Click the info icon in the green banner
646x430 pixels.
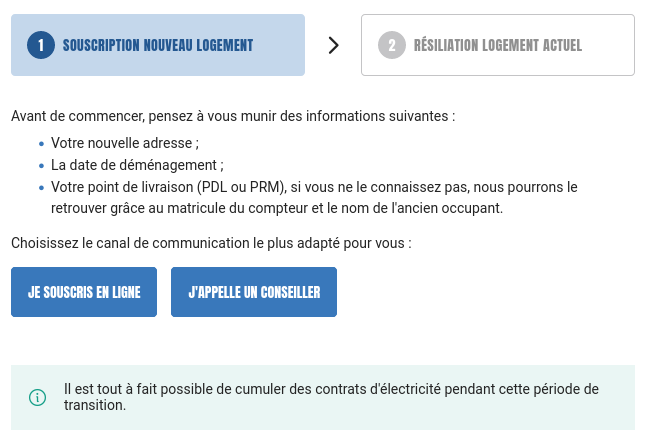pos(38,397)
